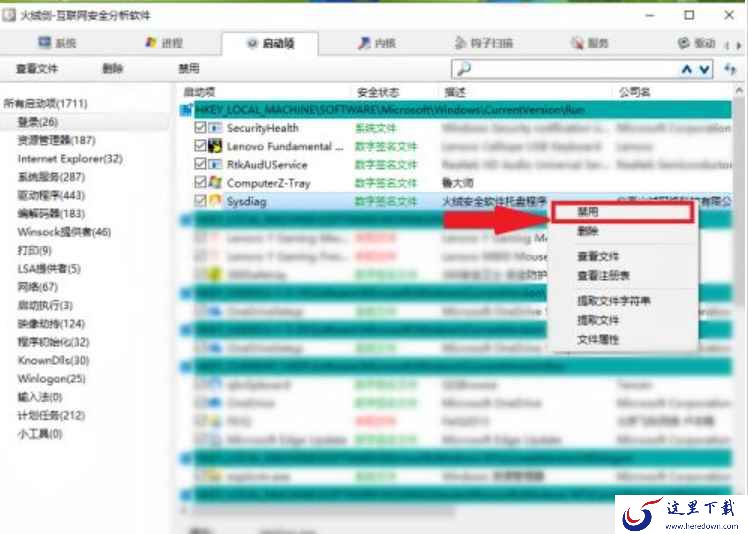Select Winsock提供者(46) category
The height and width of the screenshot is (534, 748).
point(64,232)
